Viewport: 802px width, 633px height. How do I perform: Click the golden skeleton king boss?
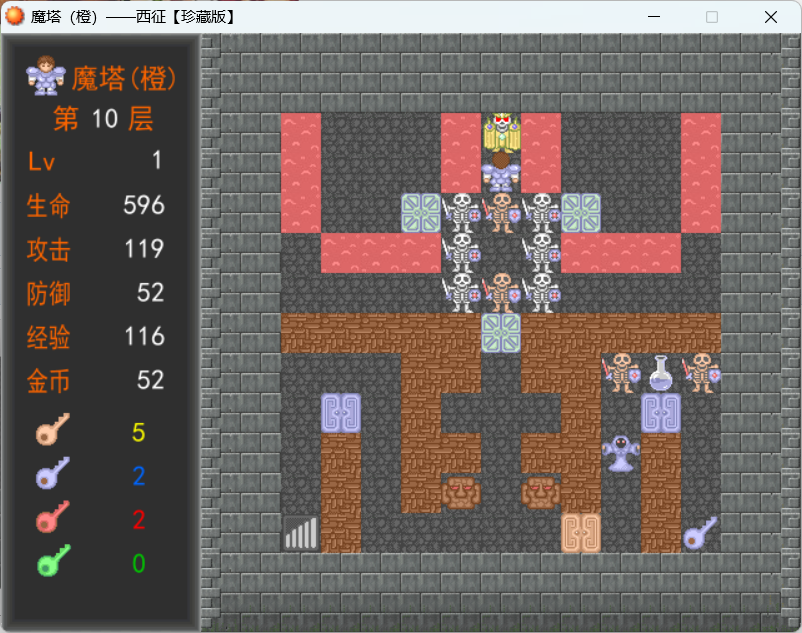501,133
